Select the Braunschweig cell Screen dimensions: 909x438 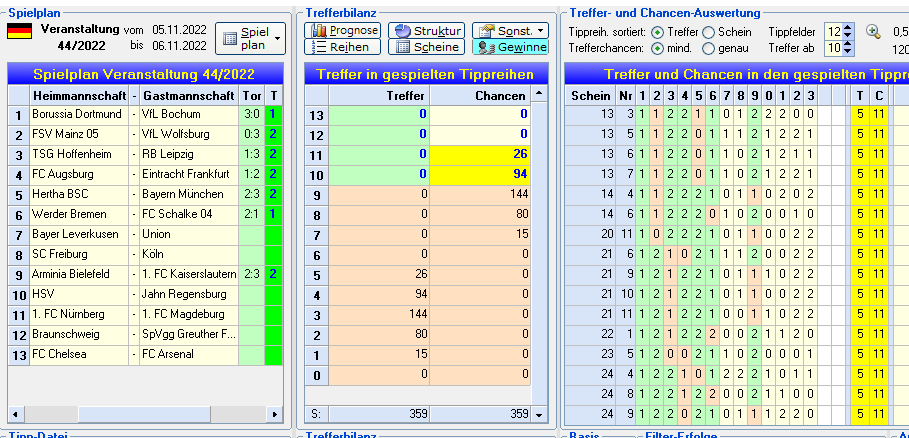79,334
